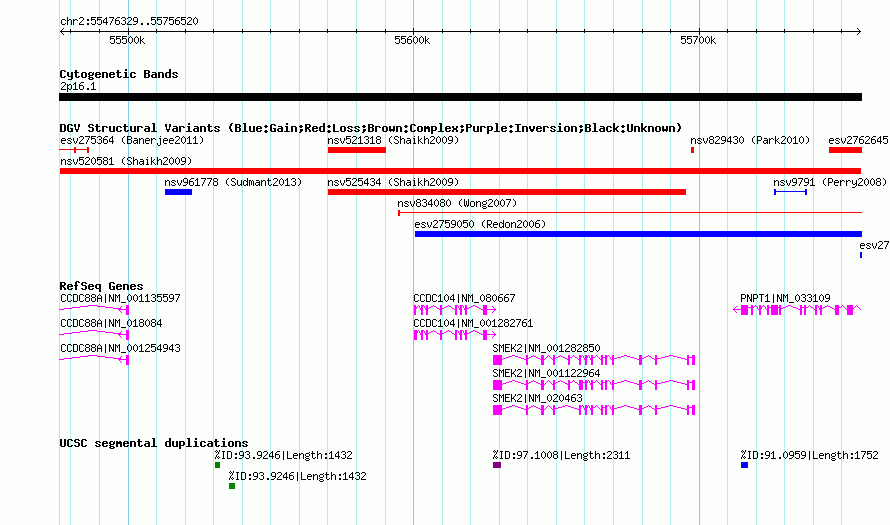Select the long red nsv520581 loss bar
This screenshot has width=890, height=525.
click(x=460, y=171)
